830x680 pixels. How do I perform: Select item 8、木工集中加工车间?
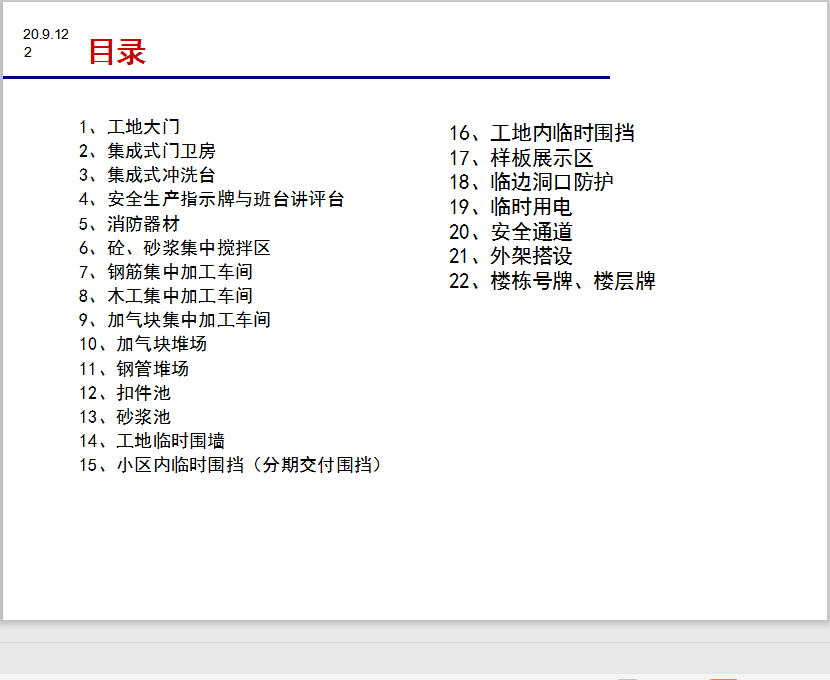[166, 296]
